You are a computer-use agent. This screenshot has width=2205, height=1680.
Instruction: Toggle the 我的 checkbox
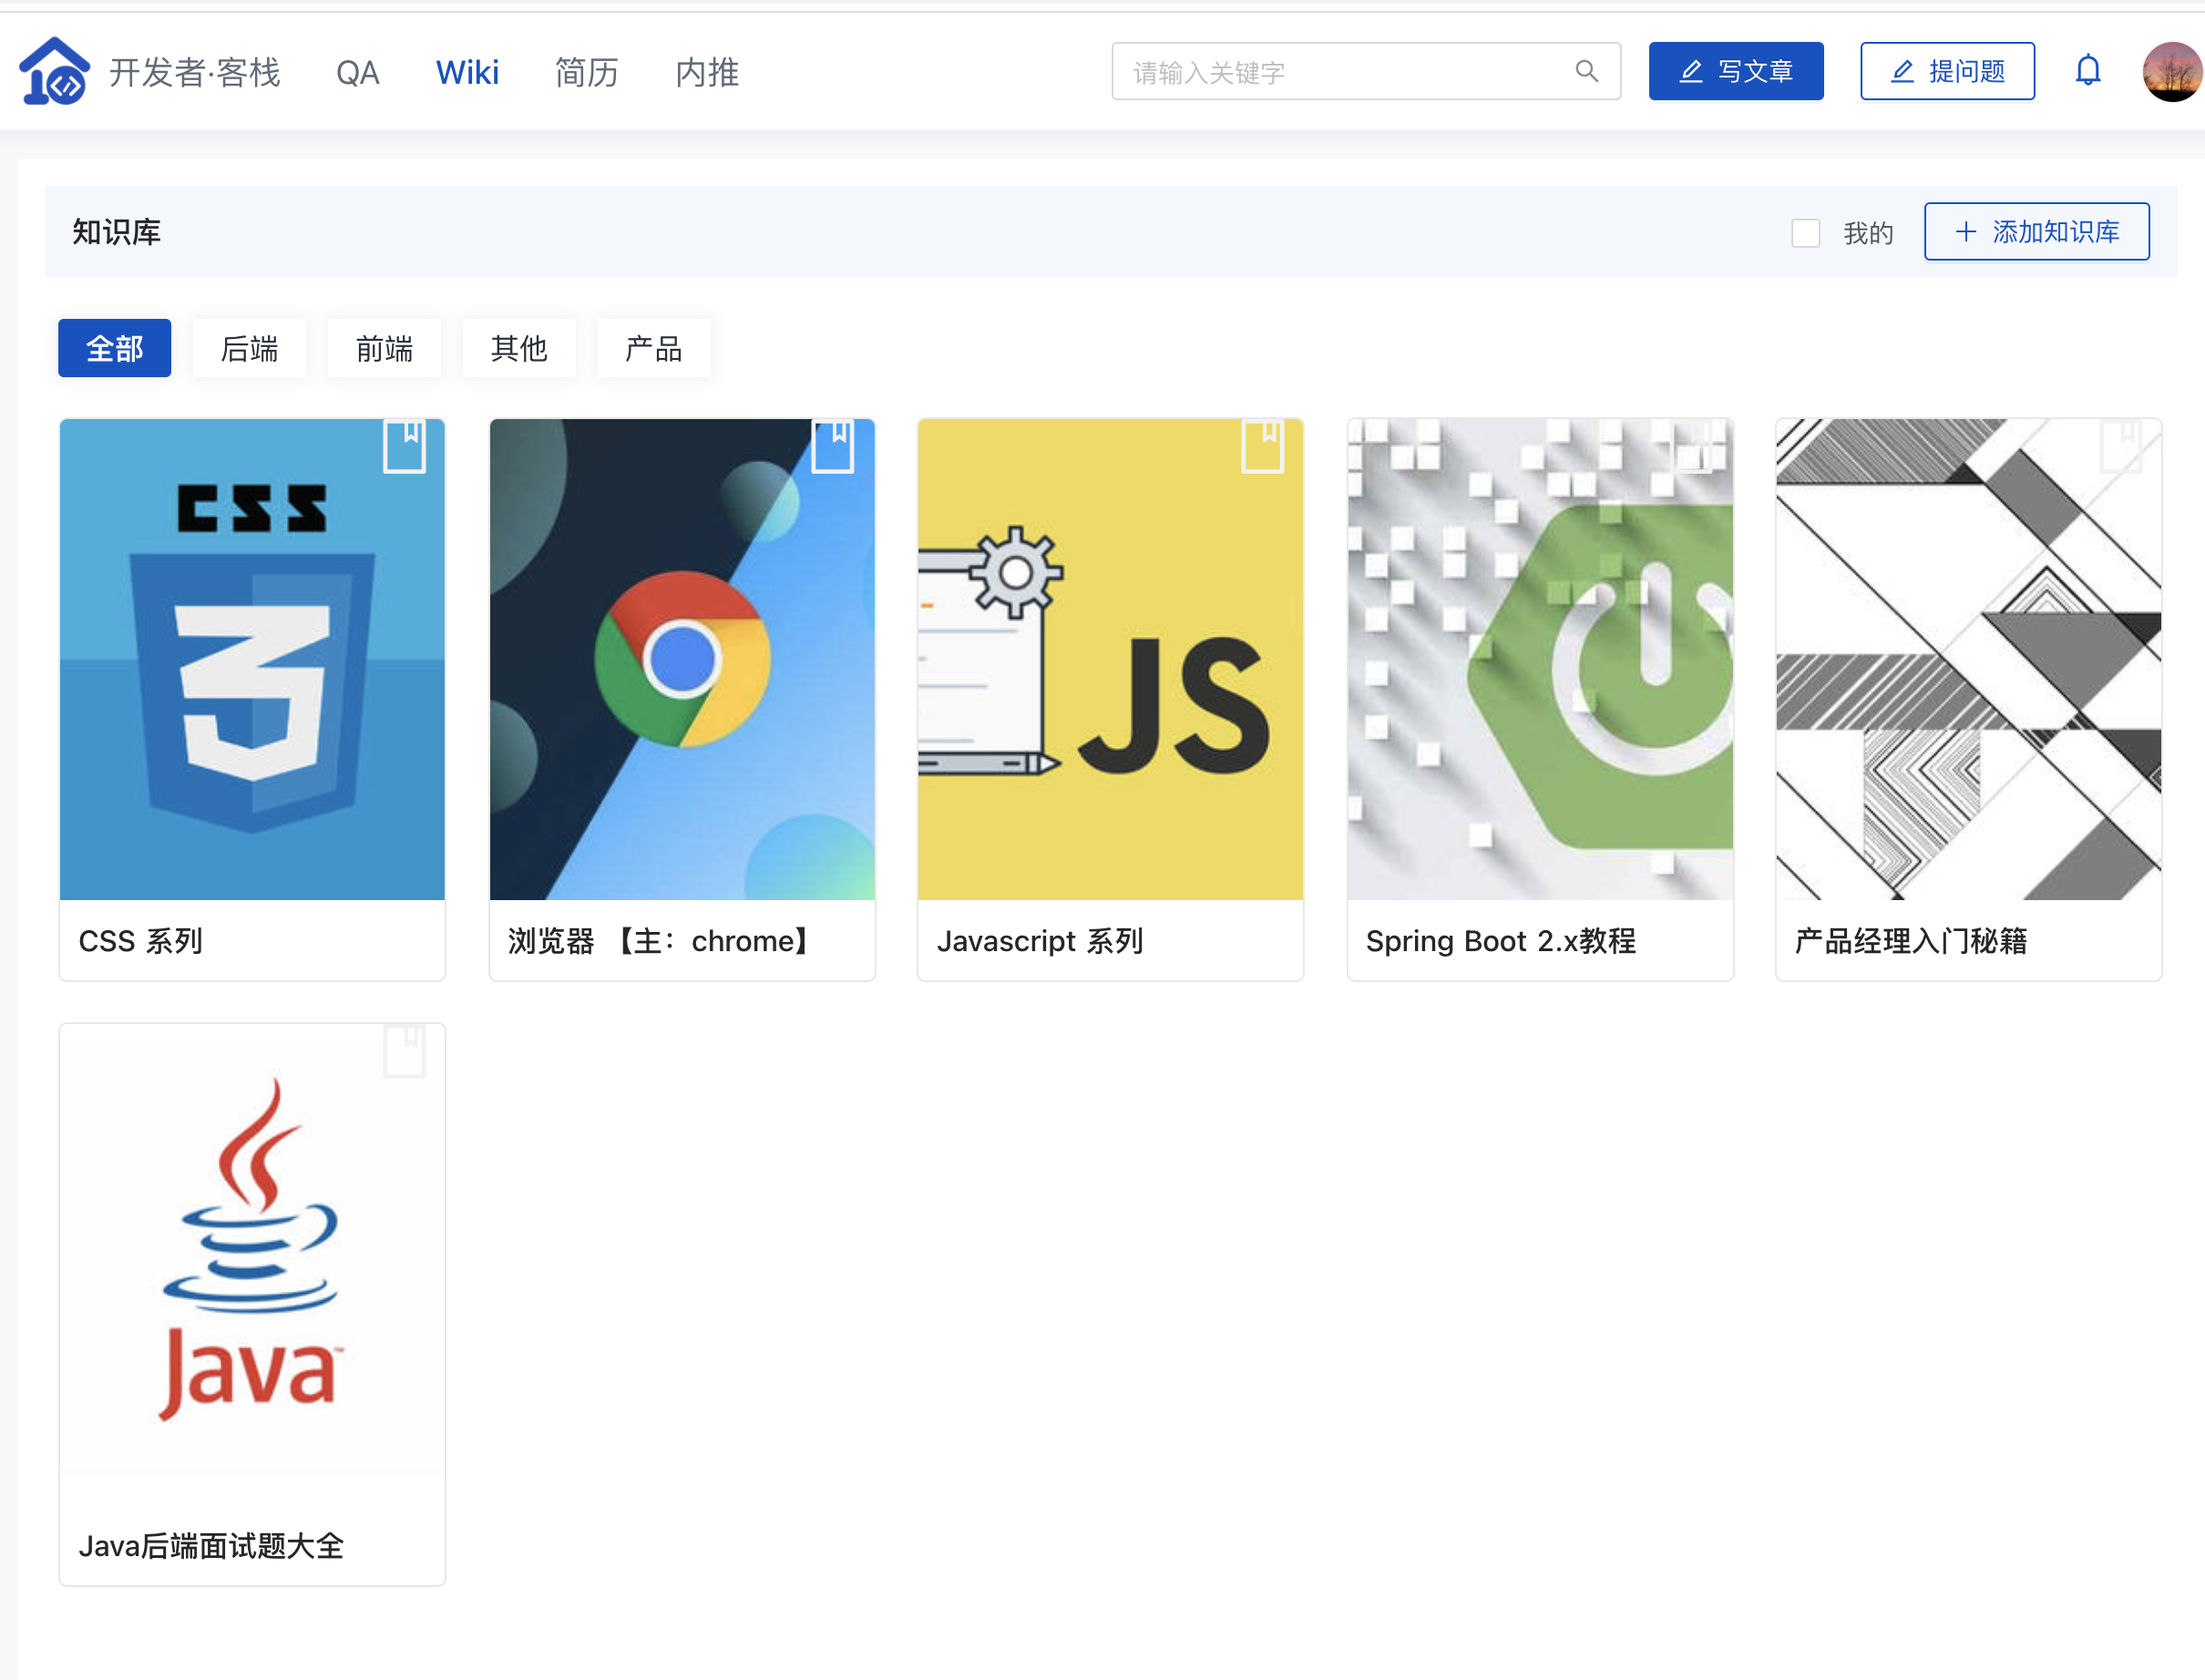(x=1805, y=233)
